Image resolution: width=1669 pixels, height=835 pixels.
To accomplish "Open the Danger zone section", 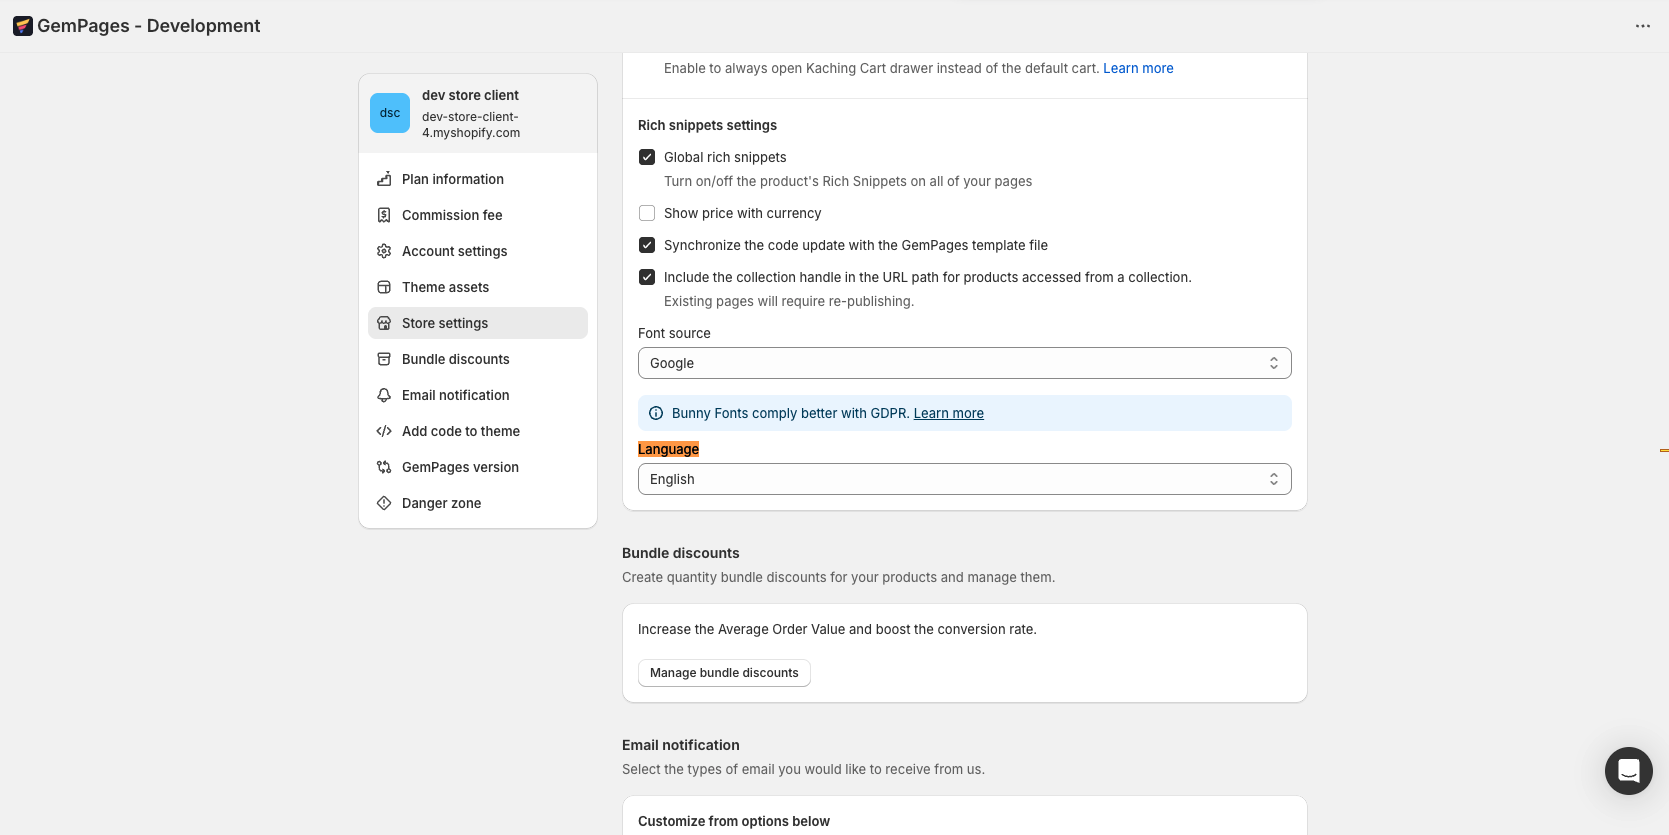I will pos(441,503).
